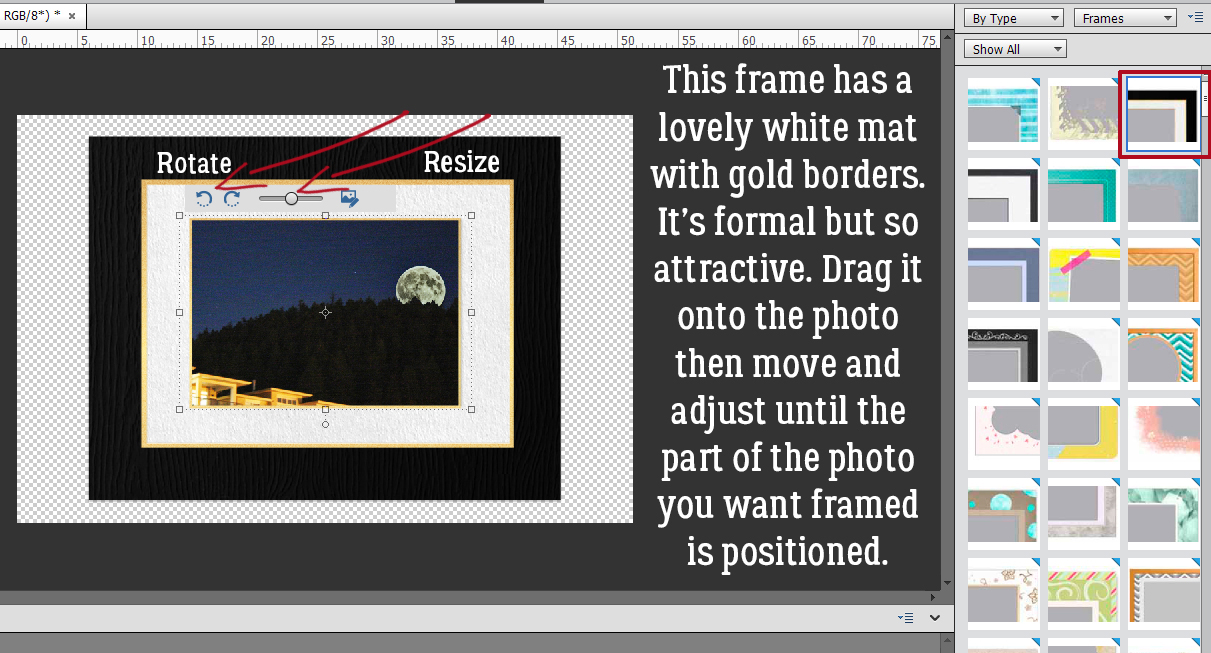
Task: Click the top-left transform handle of the photo
Action: (x=180, y=215)
